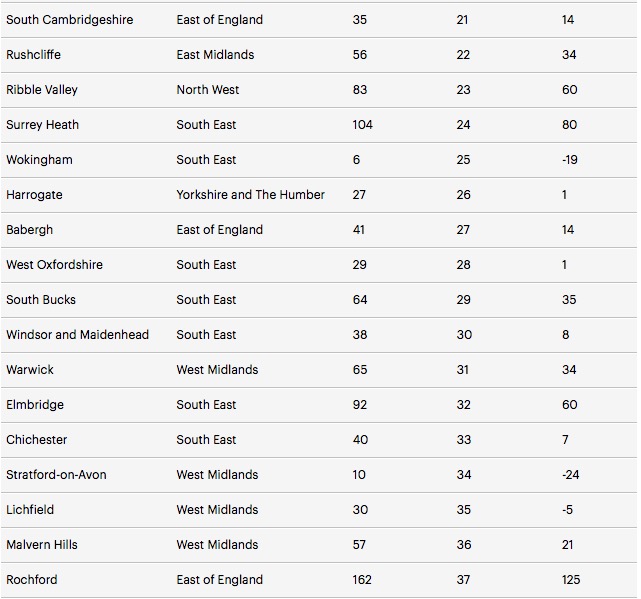Select the West Oxfordshire cell
Viewport: 641px width, 599px height.
(54, 265)
